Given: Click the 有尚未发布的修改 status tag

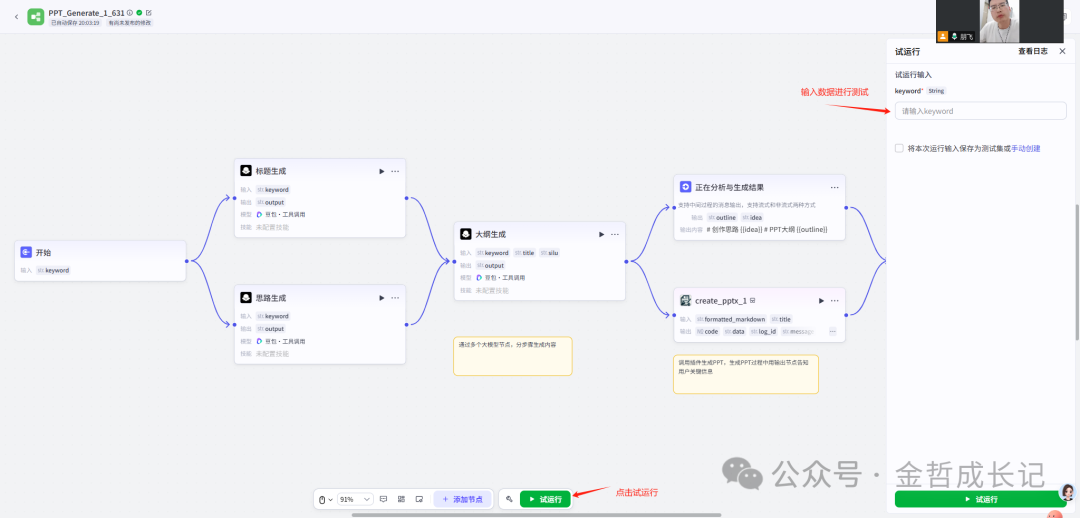Looking at the screenshot, I should tap(129, 23).
